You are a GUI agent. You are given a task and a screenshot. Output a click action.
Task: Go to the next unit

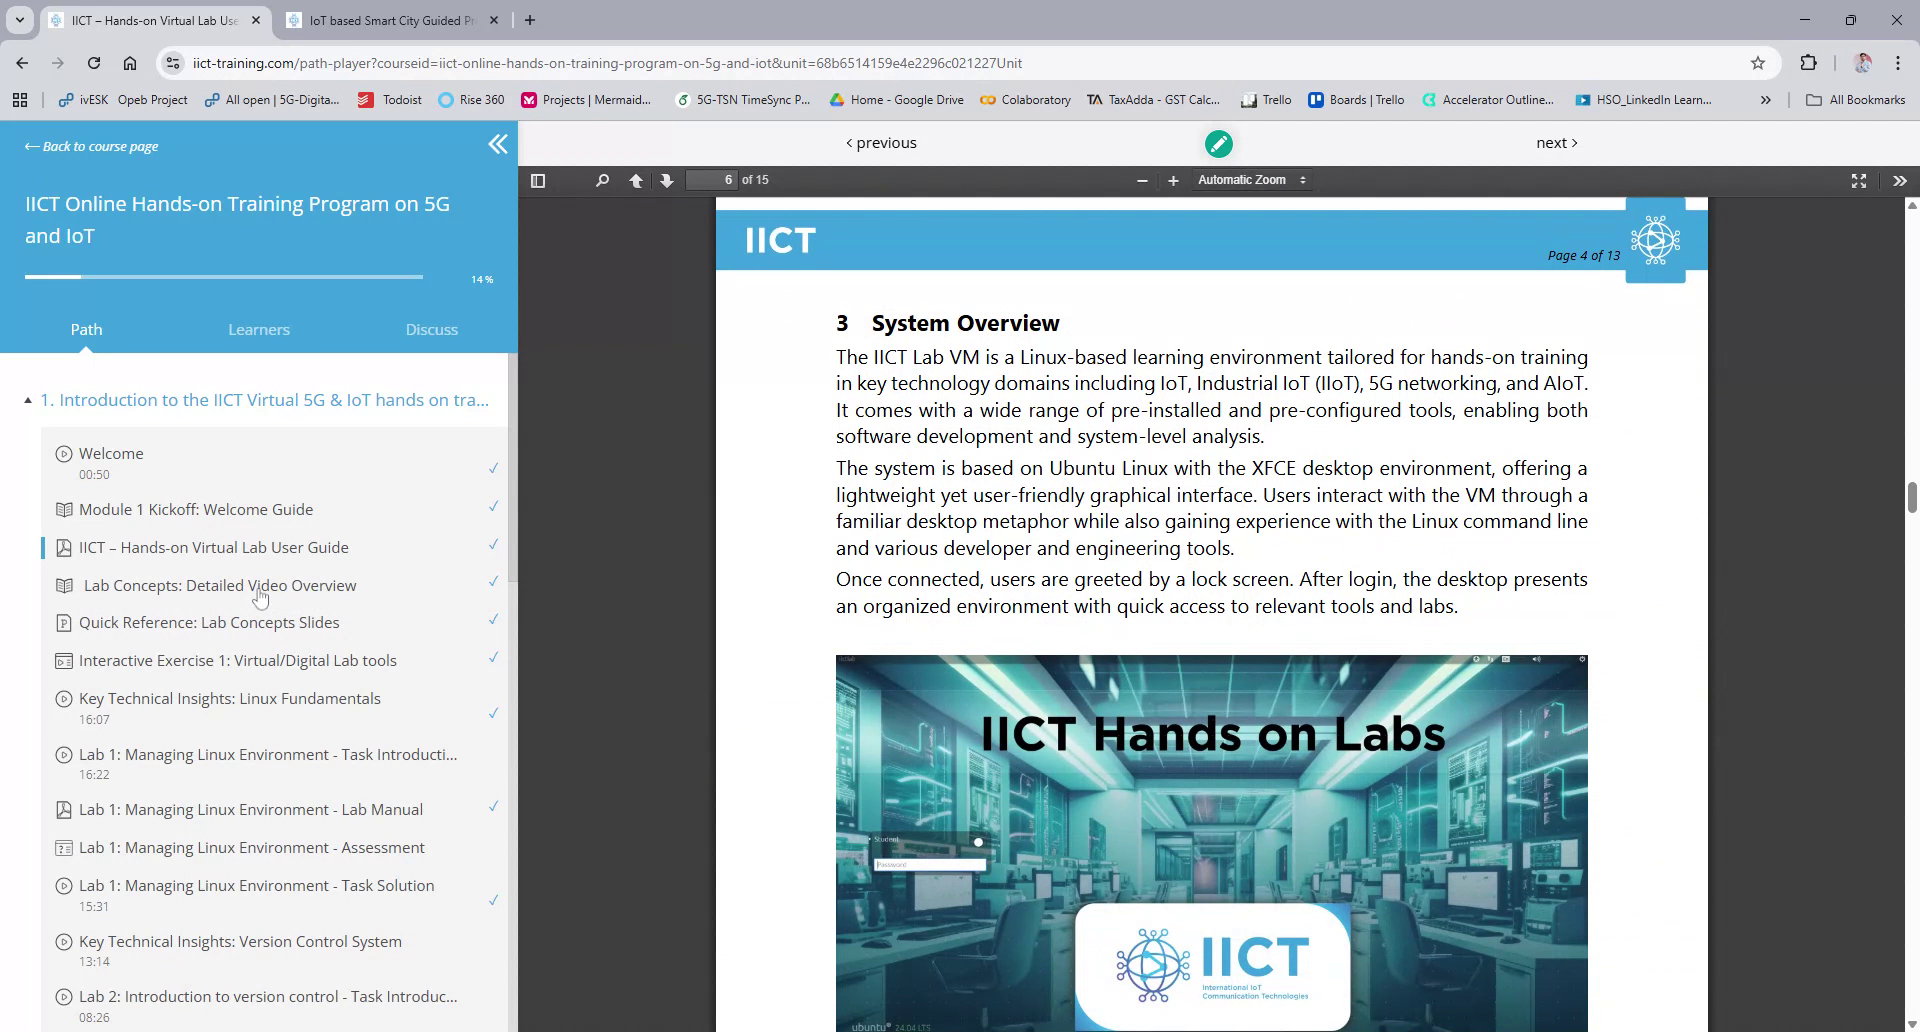click(x=1556, y=143)
